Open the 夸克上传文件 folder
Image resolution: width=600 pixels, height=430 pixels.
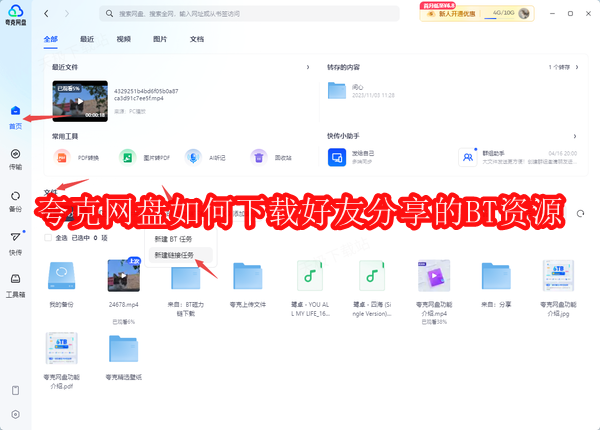coord(248,276)
